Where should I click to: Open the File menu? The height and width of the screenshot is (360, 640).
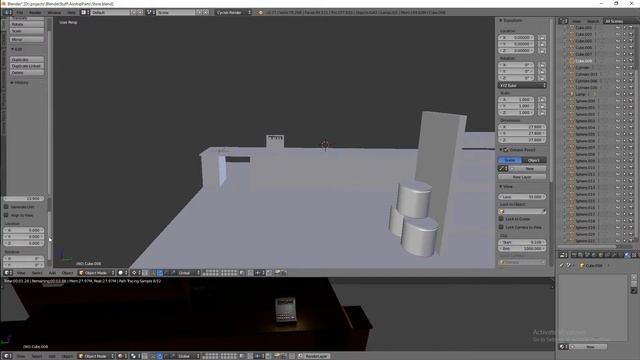coord(20,13)
